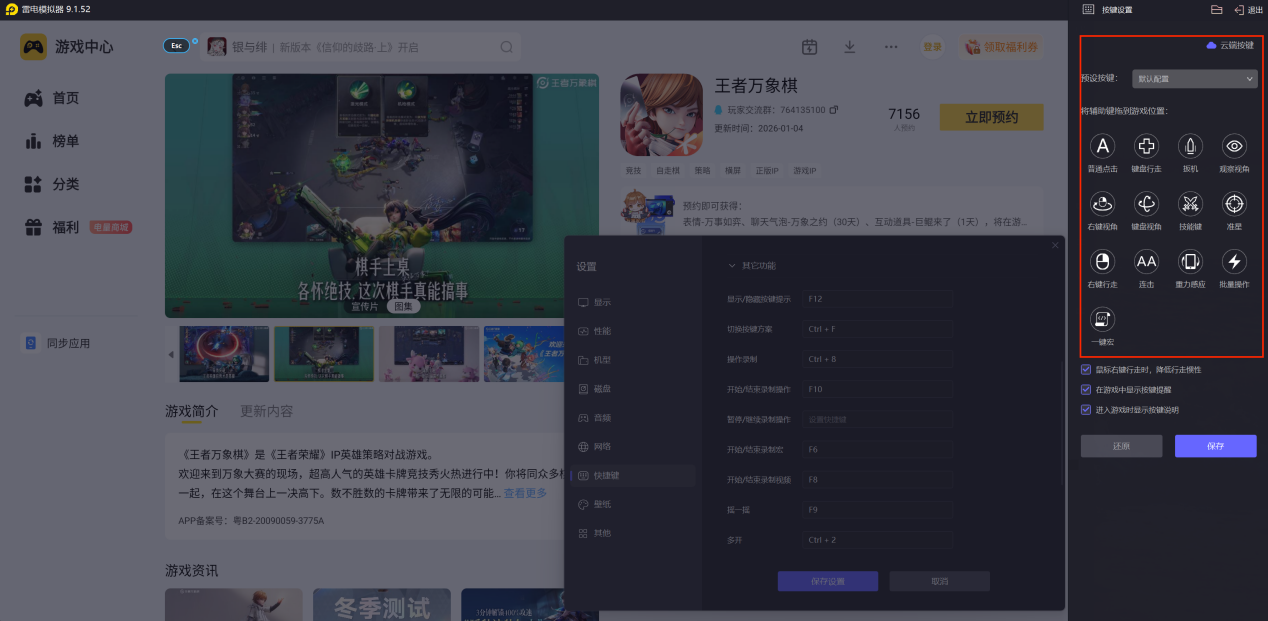
Task: Toggle 在游戏中显示按键提醒 checkbox
Action: tap(1086, 389)
